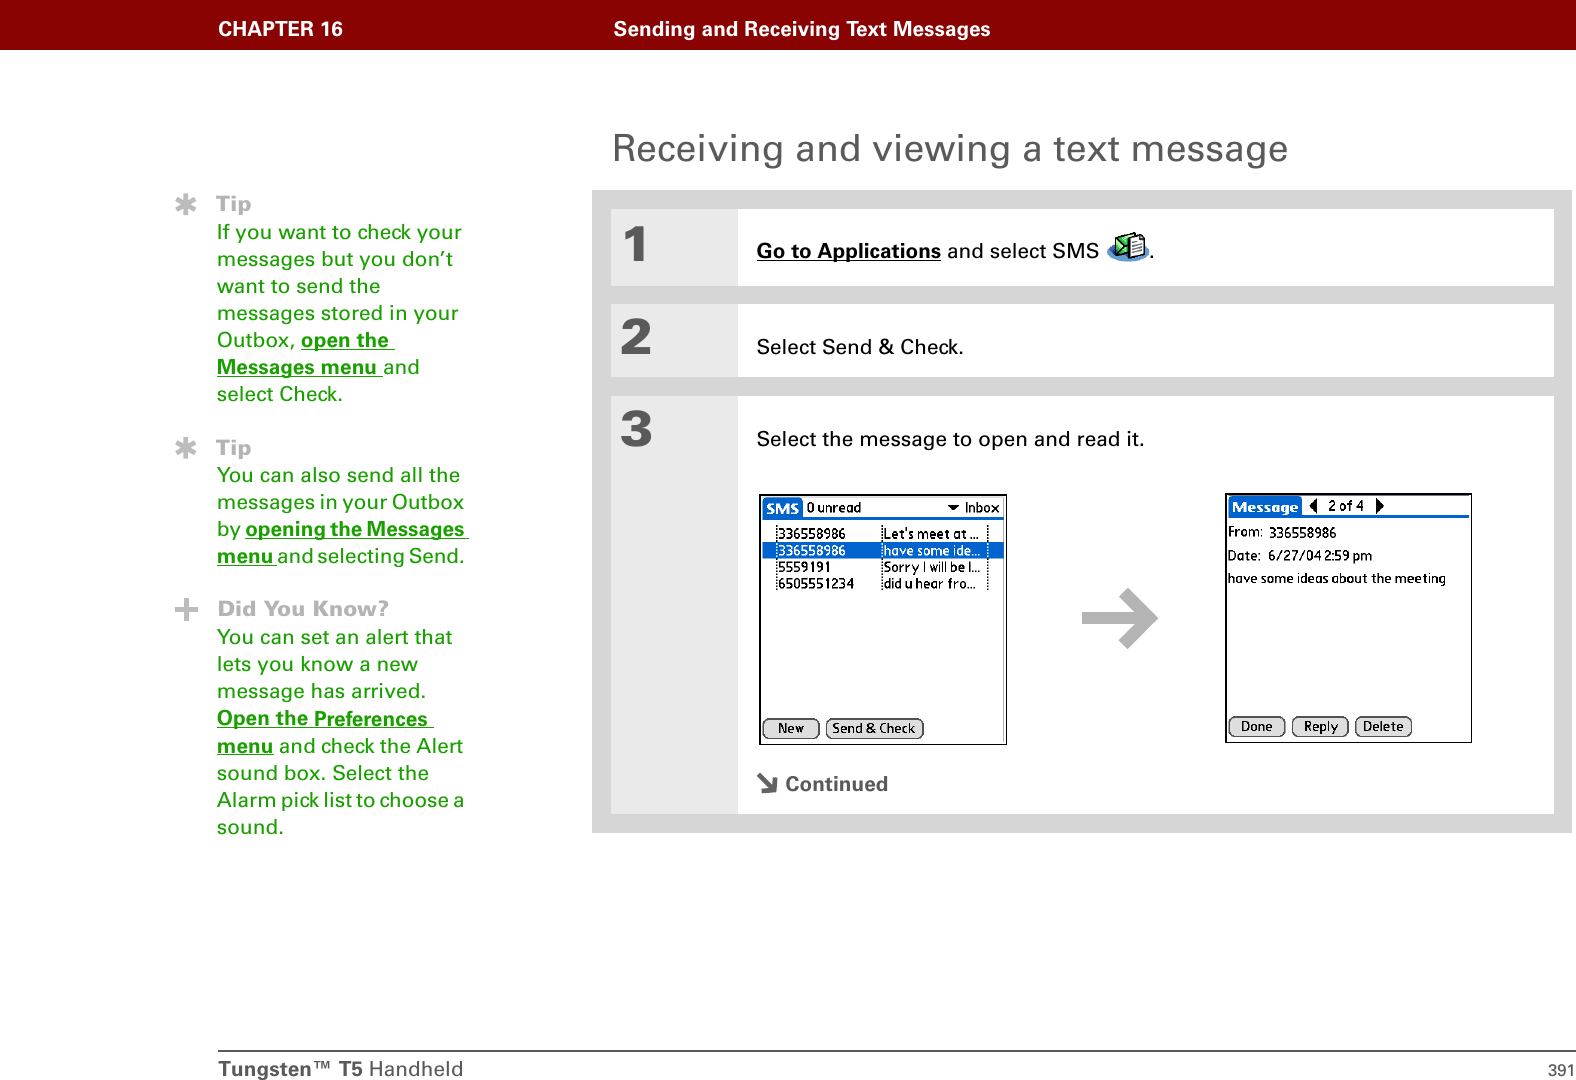1576x1080 pixels.
Task: Select the SMS title tab
Action: [782, 508]
